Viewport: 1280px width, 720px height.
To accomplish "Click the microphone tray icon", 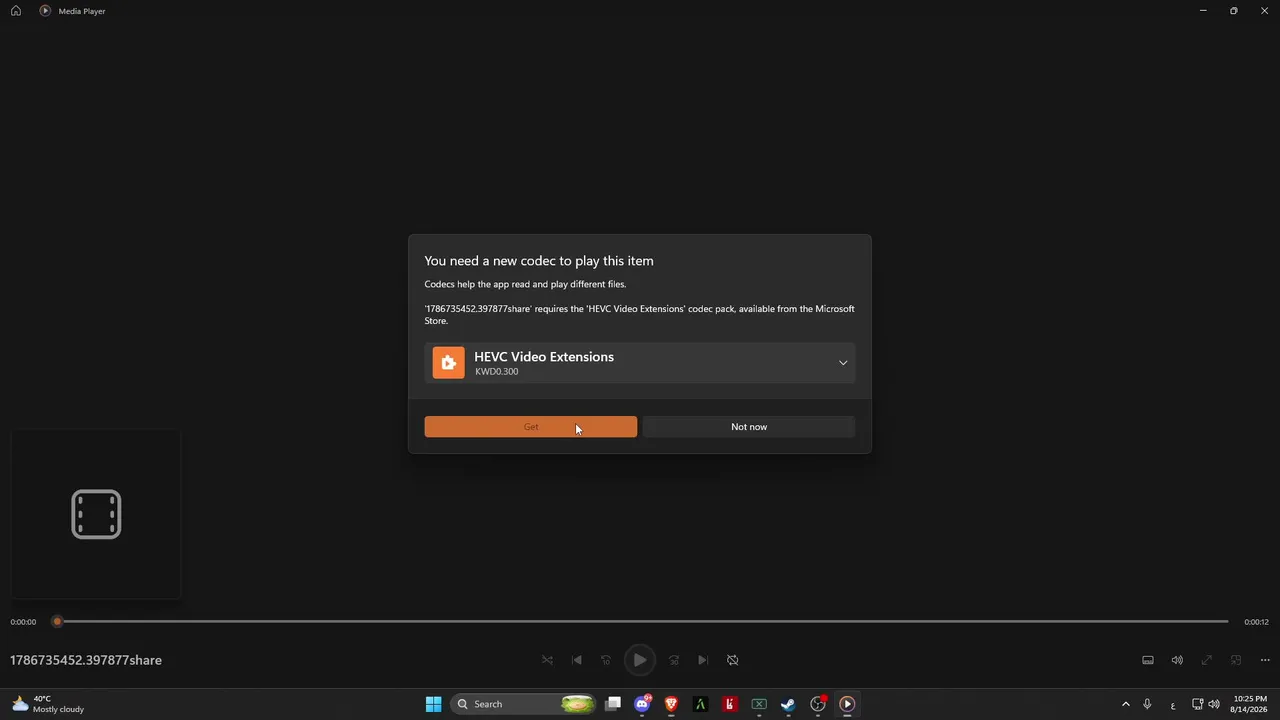I will point(1147,704).
